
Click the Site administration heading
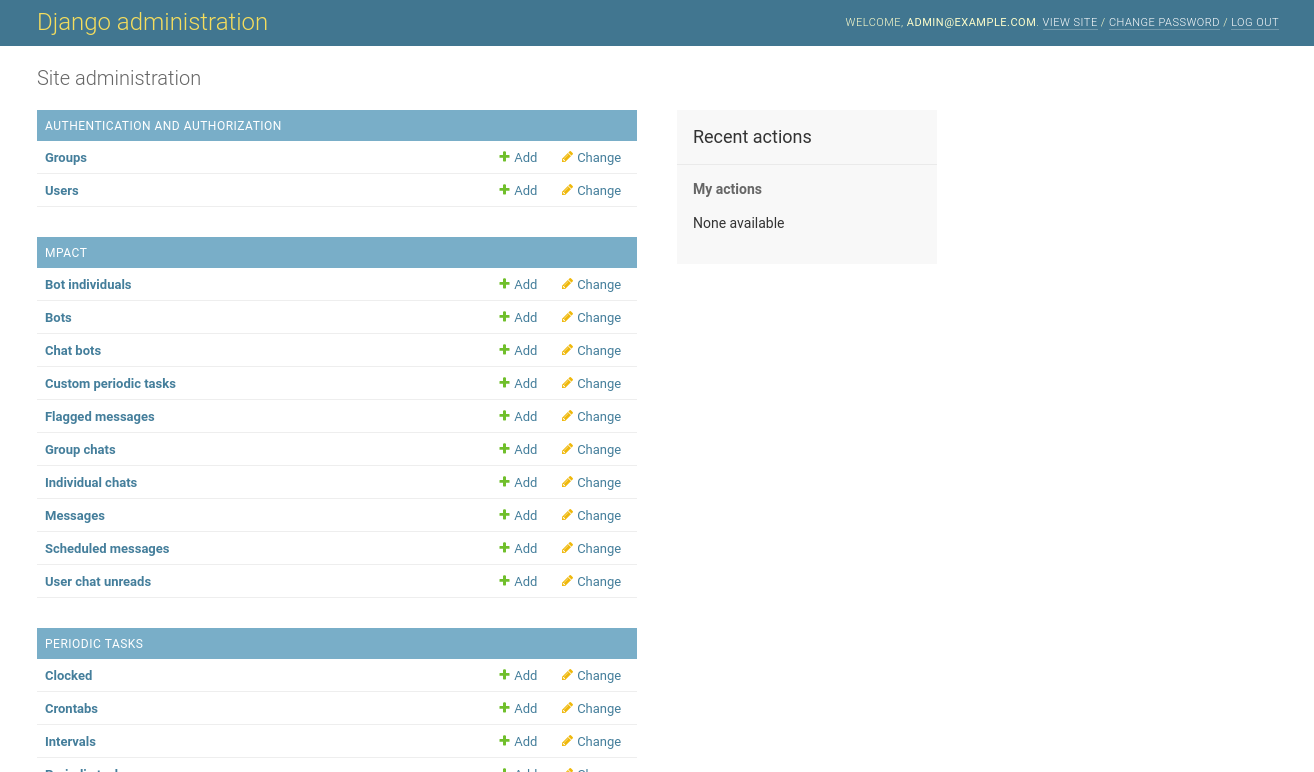pos(119,78)
